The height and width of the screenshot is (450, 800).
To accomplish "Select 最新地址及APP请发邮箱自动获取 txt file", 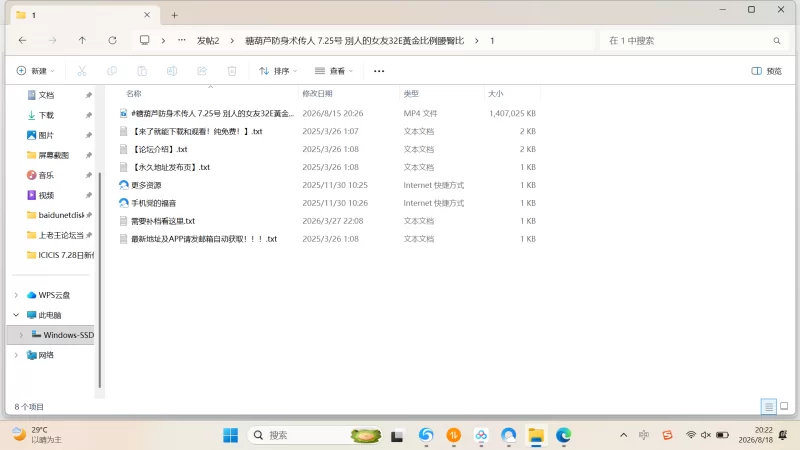I will point(328,238).
